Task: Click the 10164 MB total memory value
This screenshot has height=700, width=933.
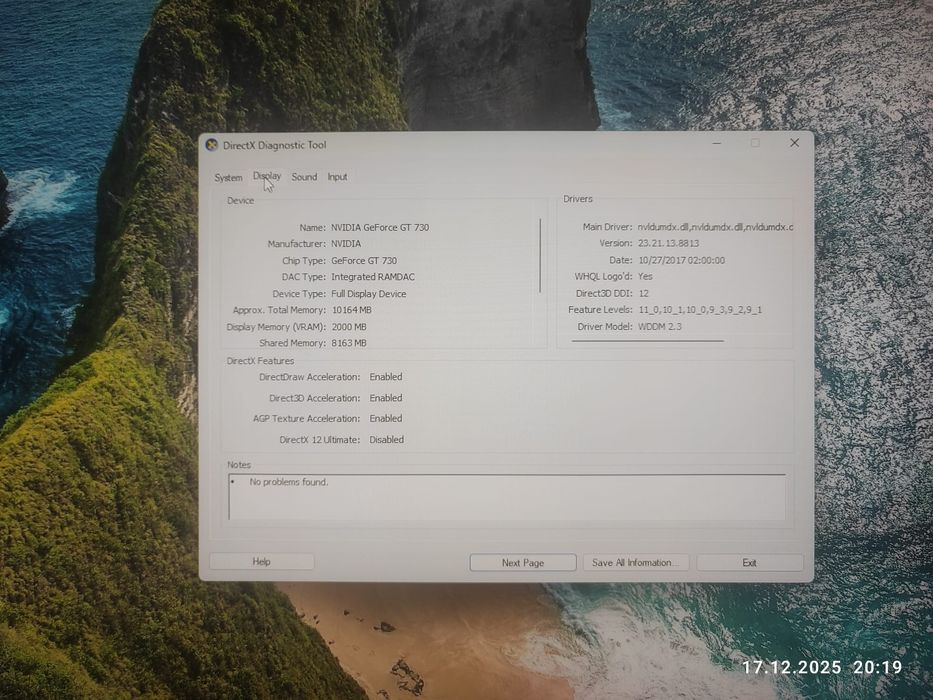Action: point(352,310)
